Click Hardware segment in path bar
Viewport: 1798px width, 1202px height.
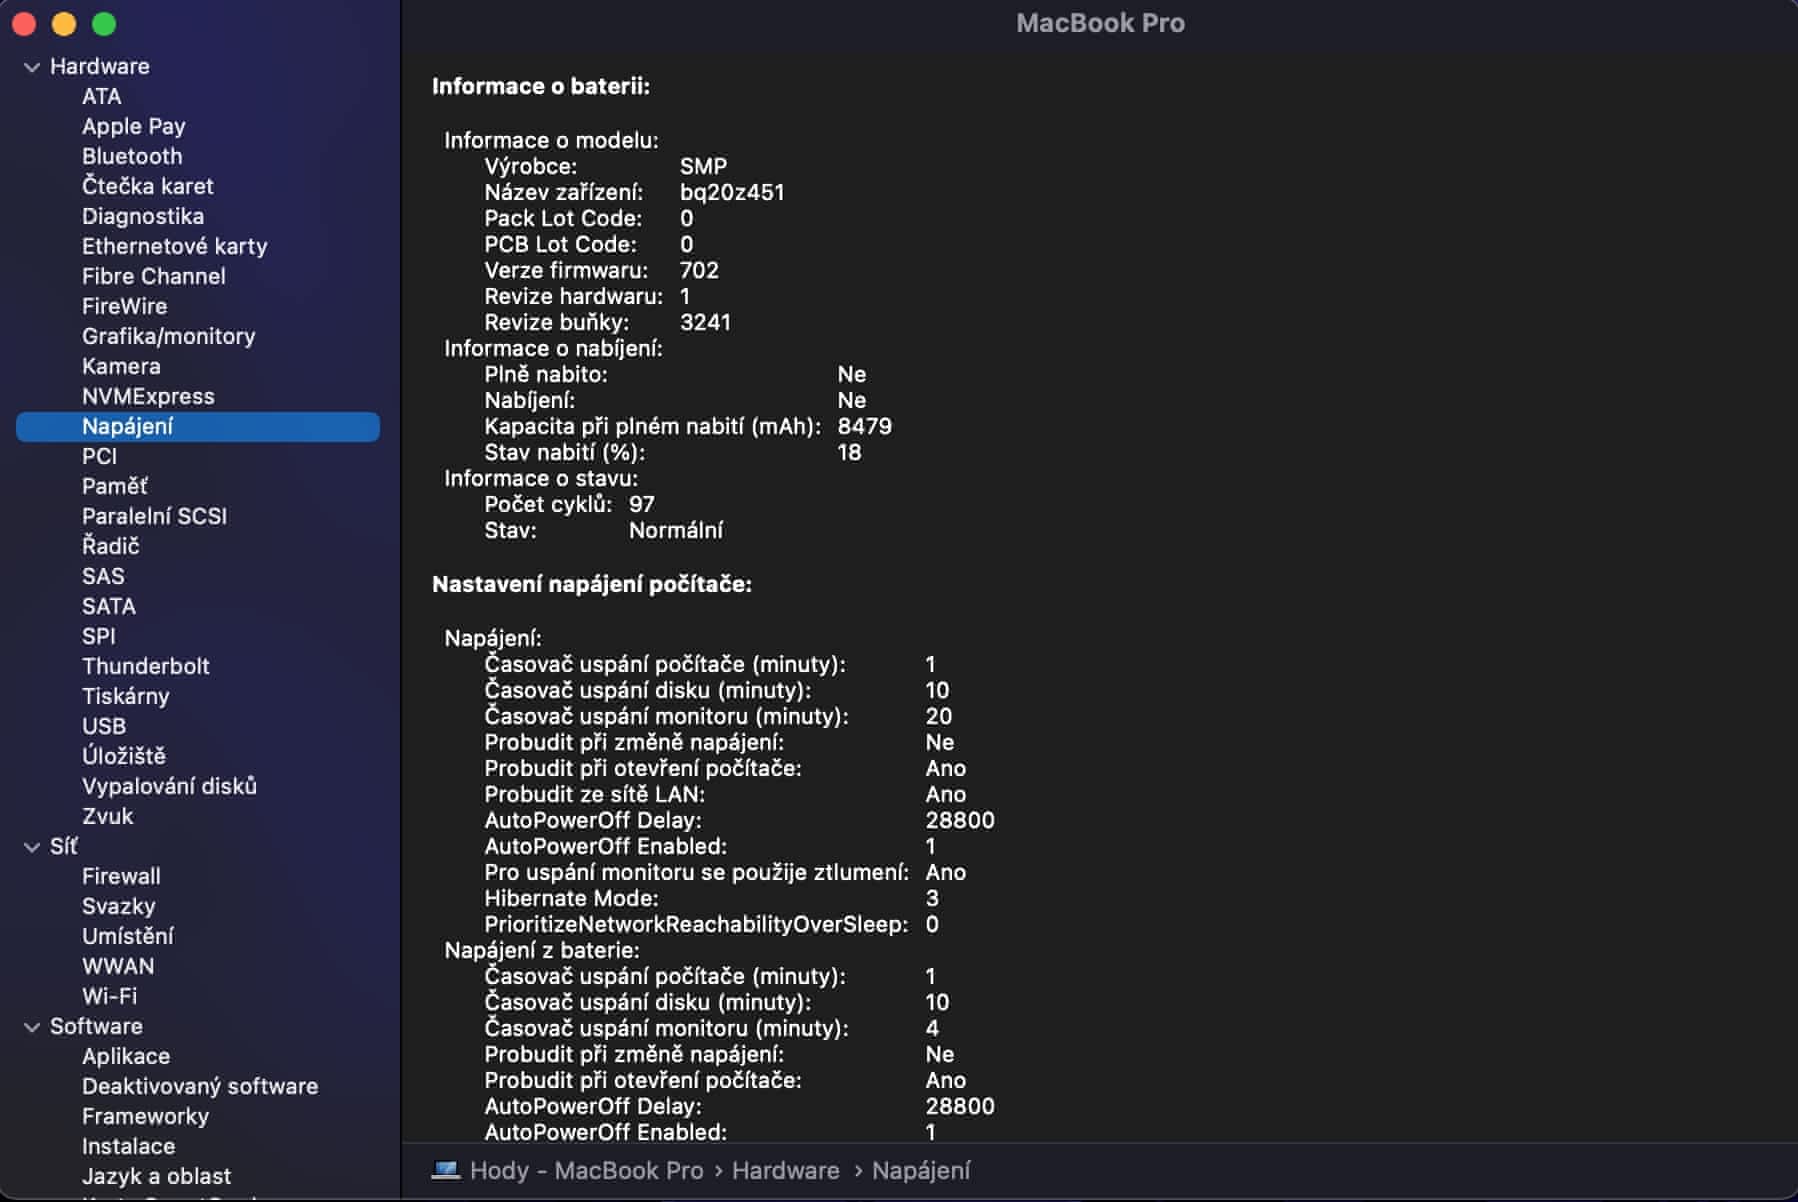tap(786, 1170)
